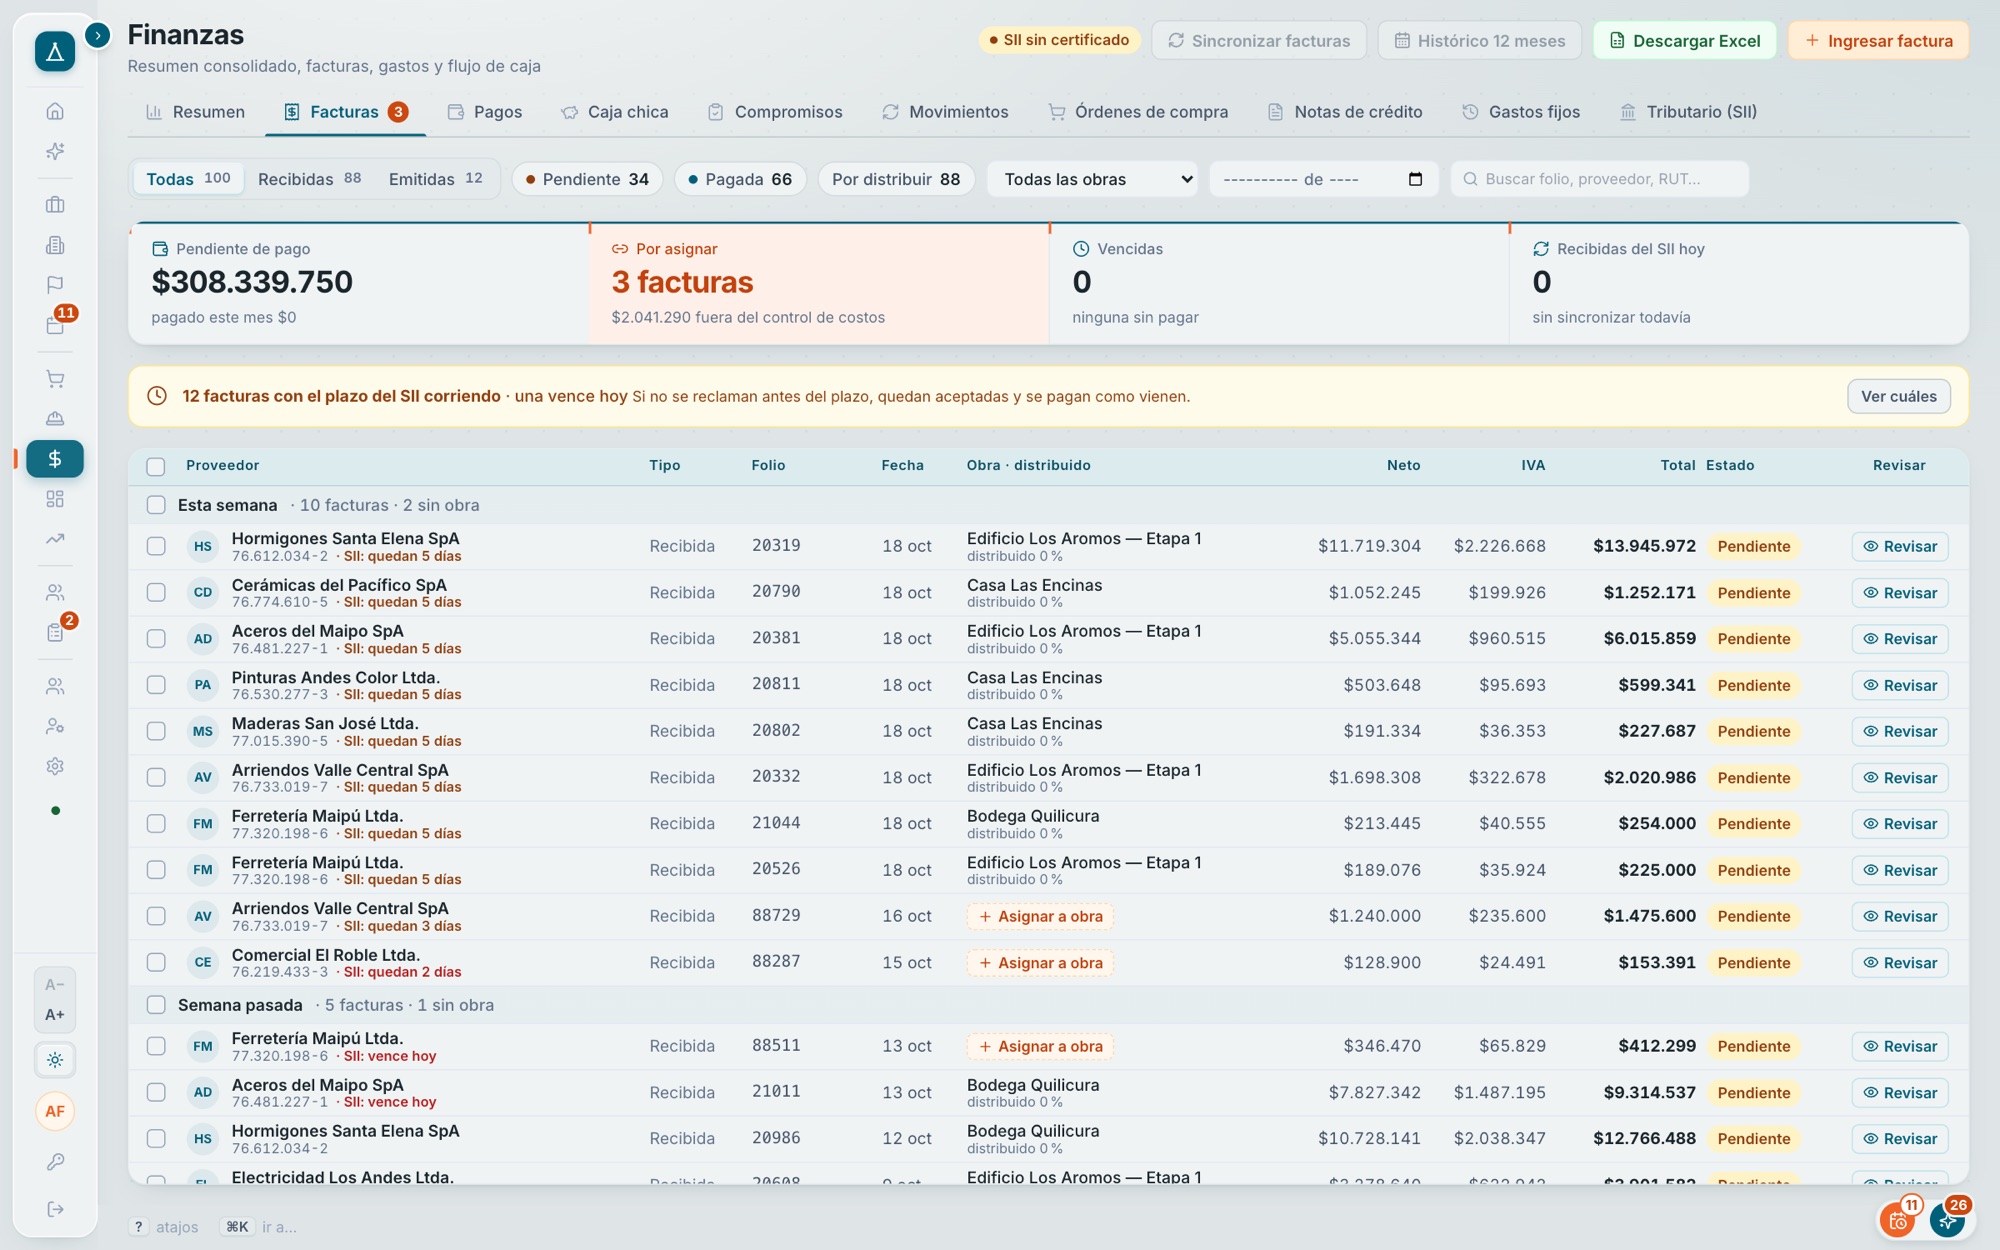Screen dimensions: 2000x1250
Task: Click the sparkle assistant icon in sidebar
Action: [x=55, y=151]
